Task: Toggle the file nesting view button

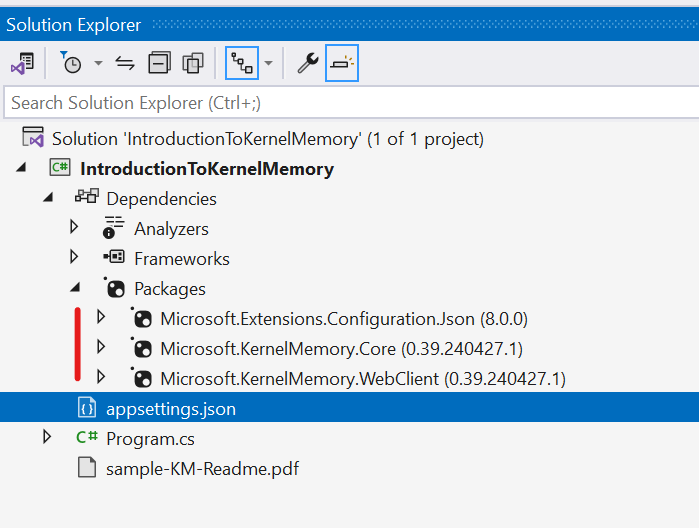Action: [241, 64]
